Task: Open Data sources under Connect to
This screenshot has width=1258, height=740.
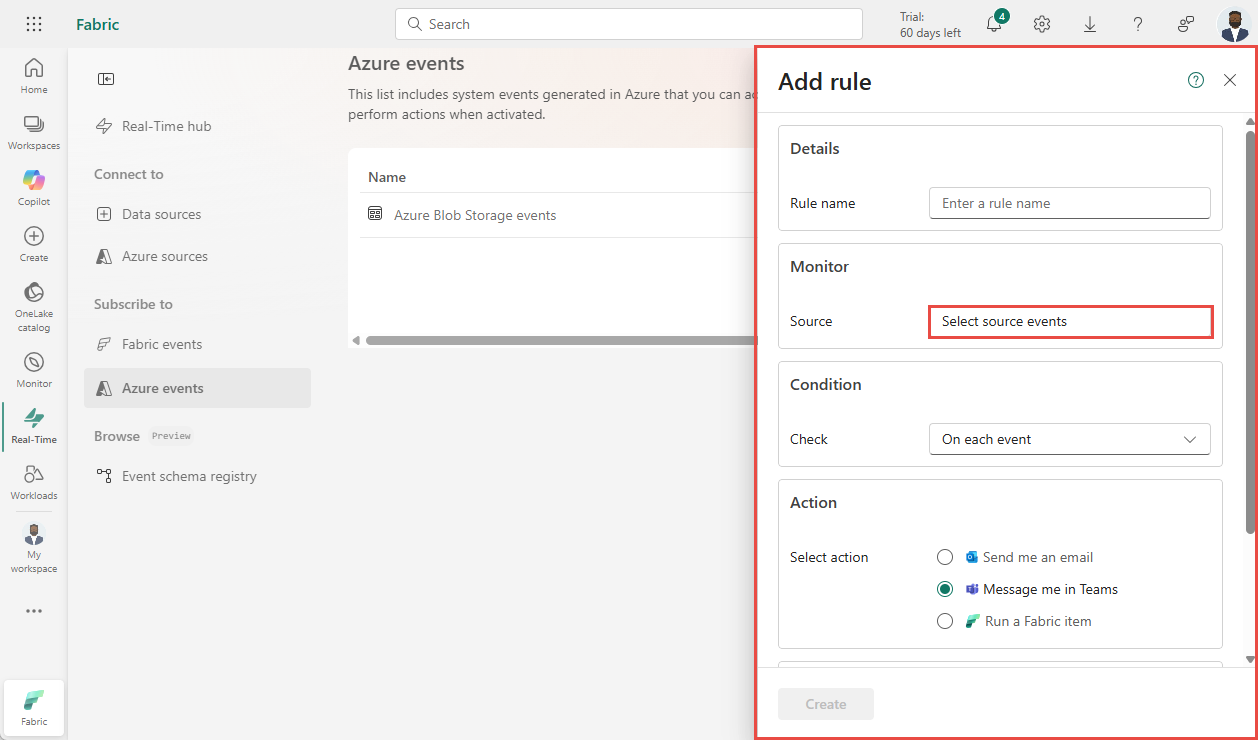Action: (161, 214)
